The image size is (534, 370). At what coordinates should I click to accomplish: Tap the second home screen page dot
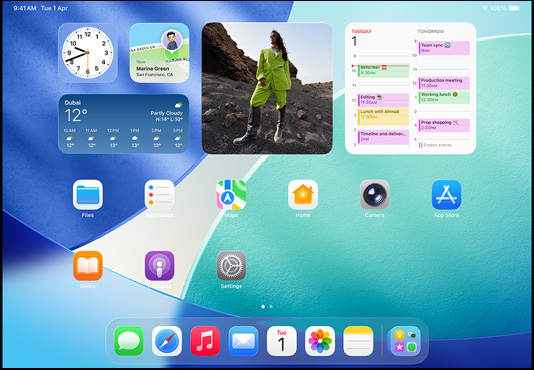(x=271, y=307)
